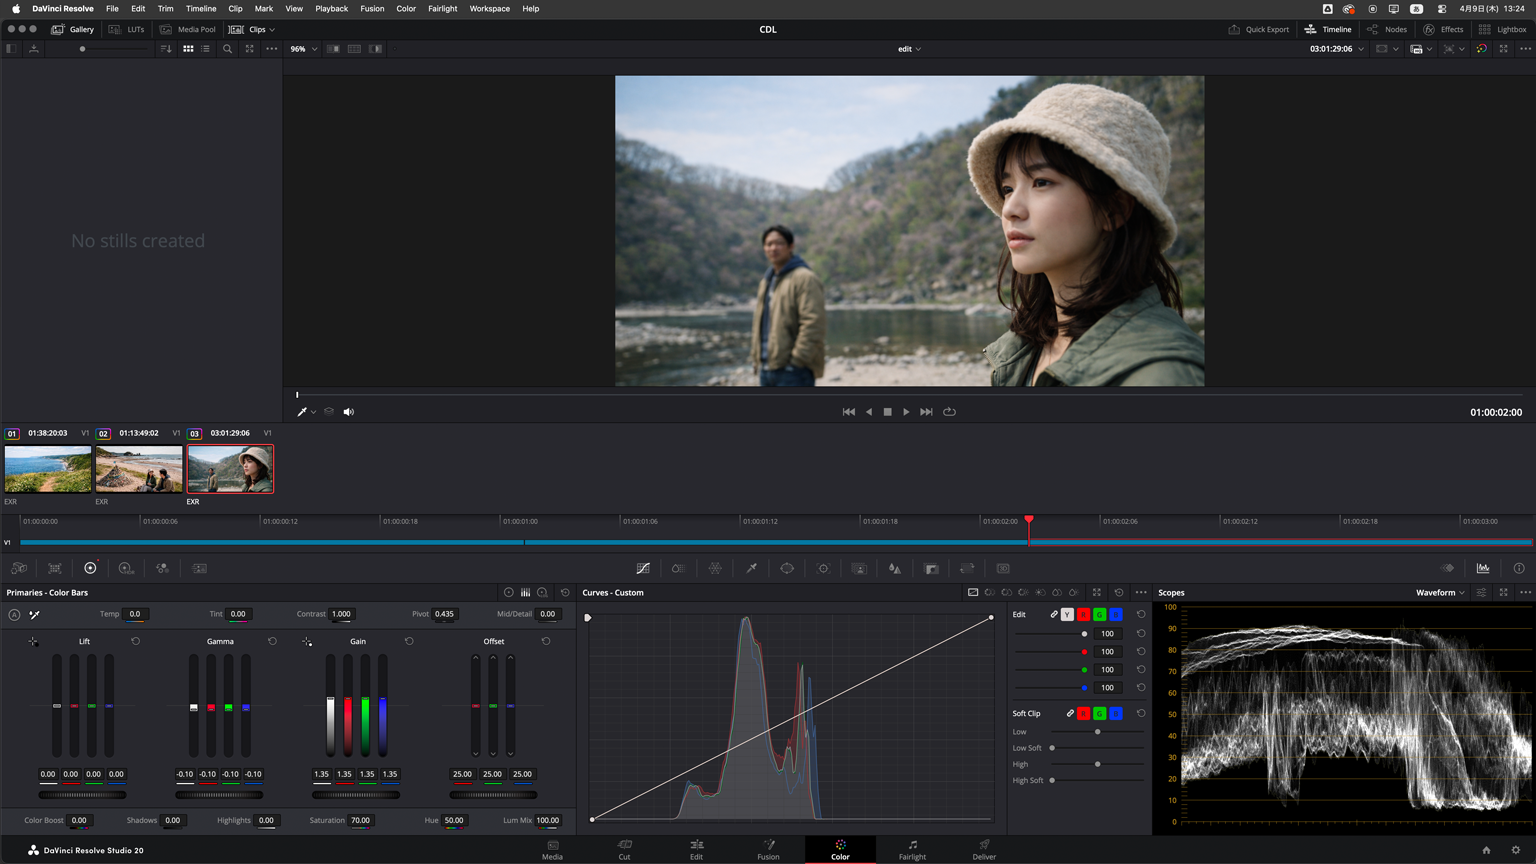The image size is (1536, 864).
Task: Open the Power Window palette
Action: pos(787,568)
